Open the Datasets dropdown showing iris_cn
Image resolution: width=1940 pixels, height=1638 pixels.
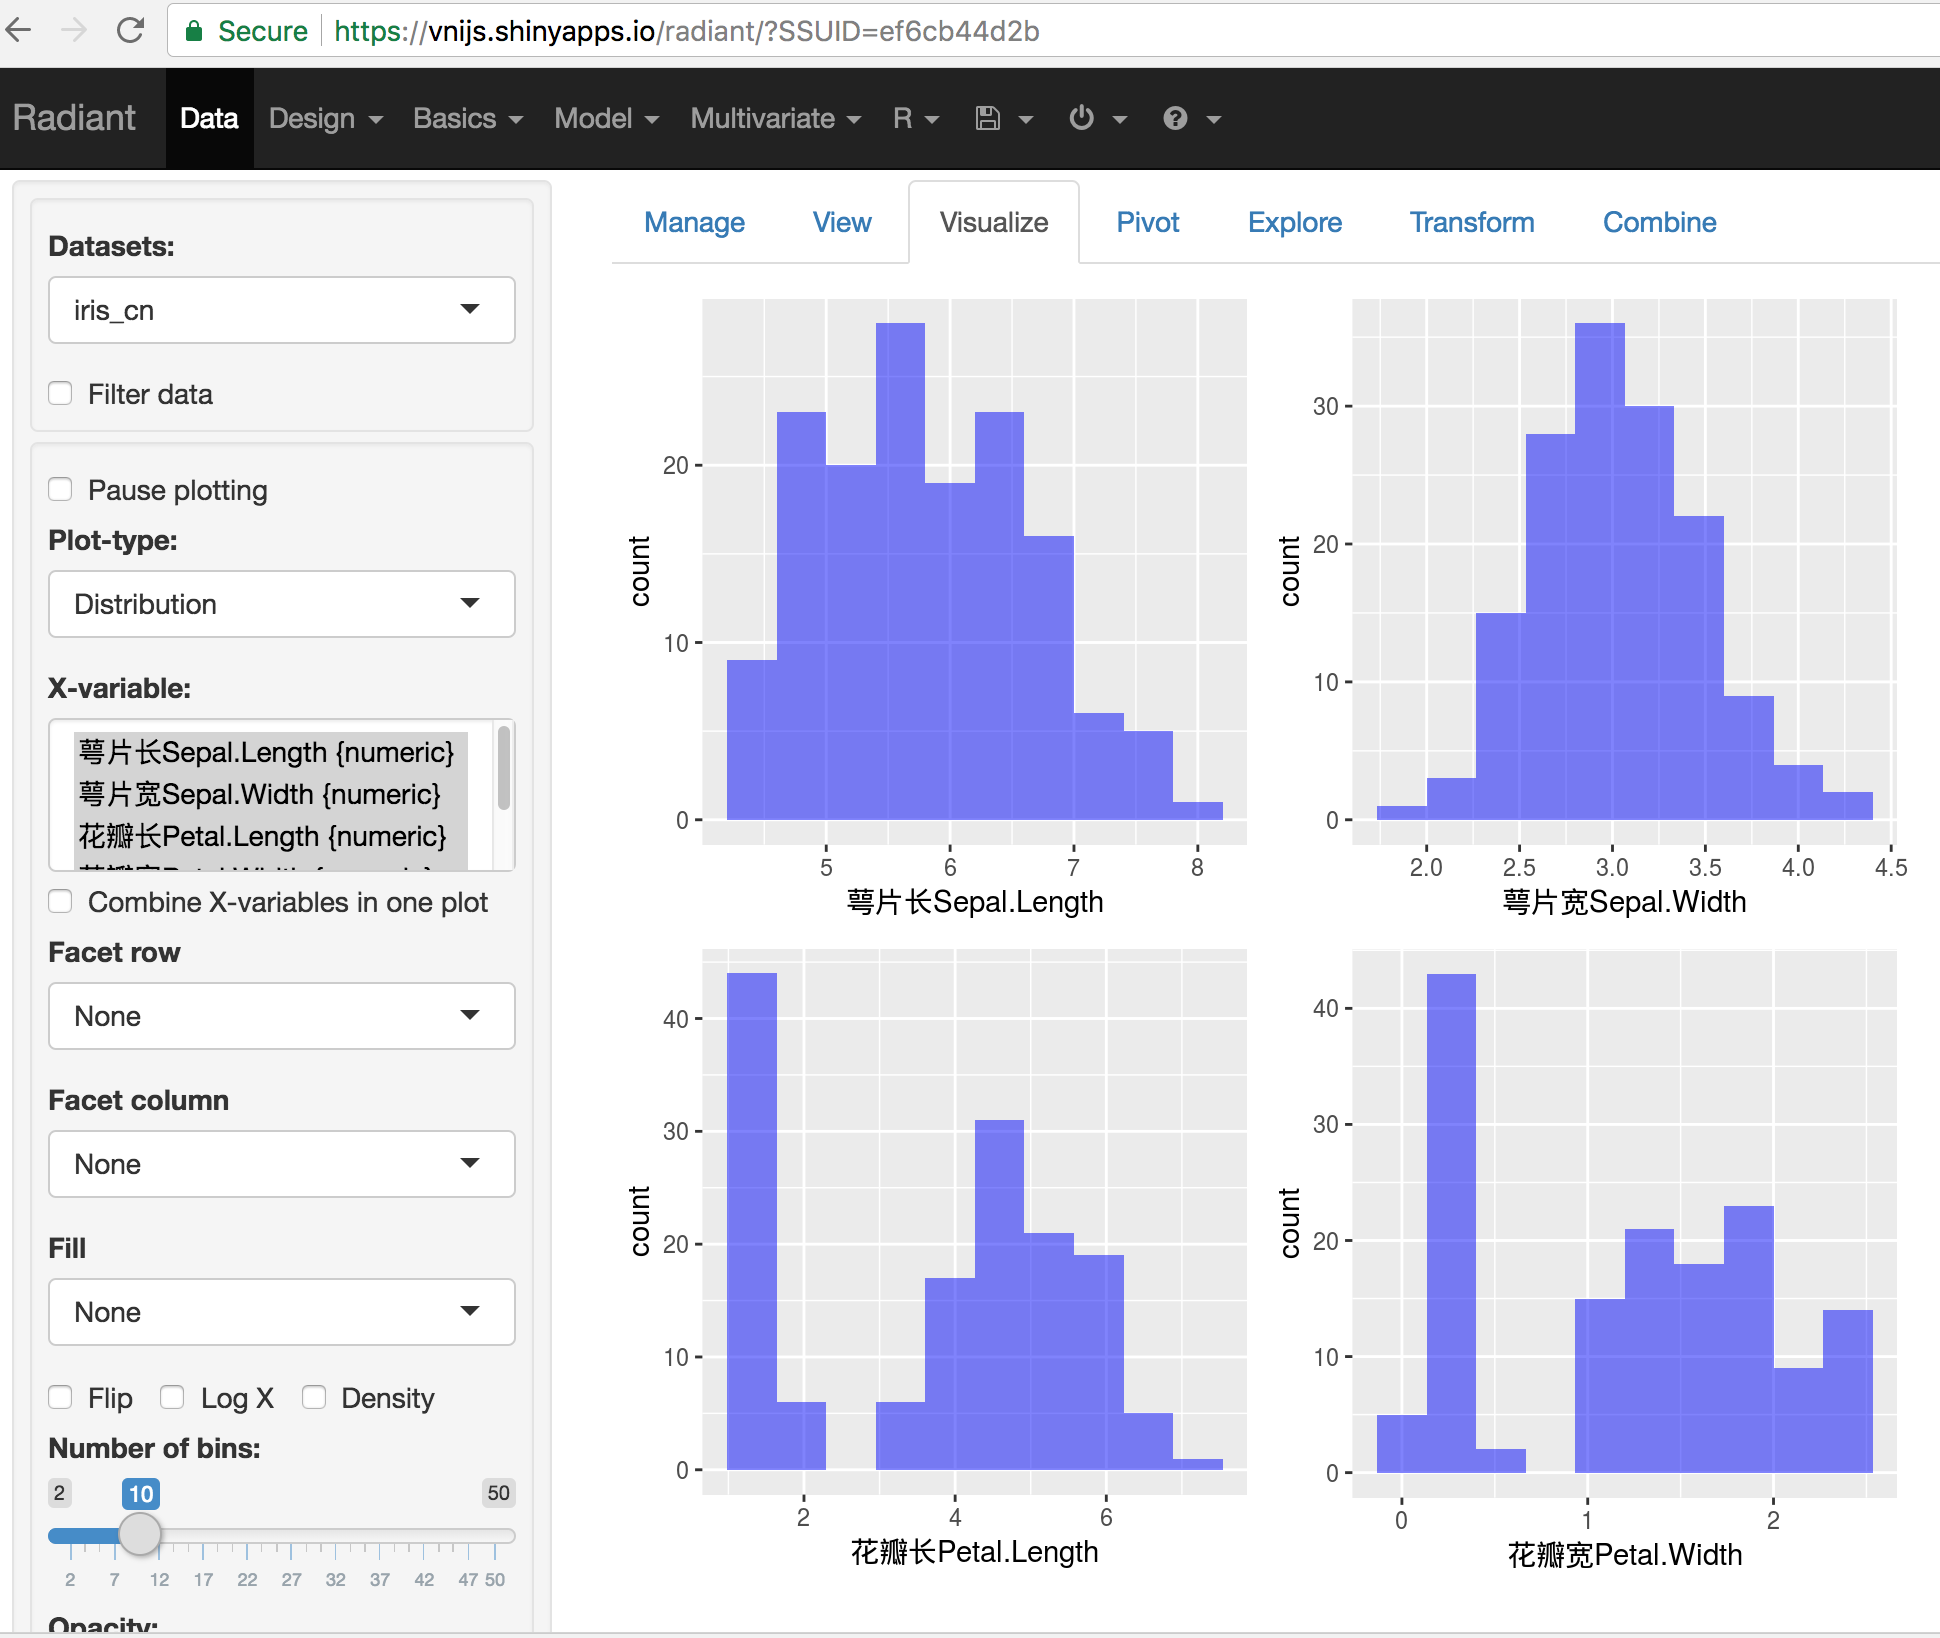click(281, 310)
